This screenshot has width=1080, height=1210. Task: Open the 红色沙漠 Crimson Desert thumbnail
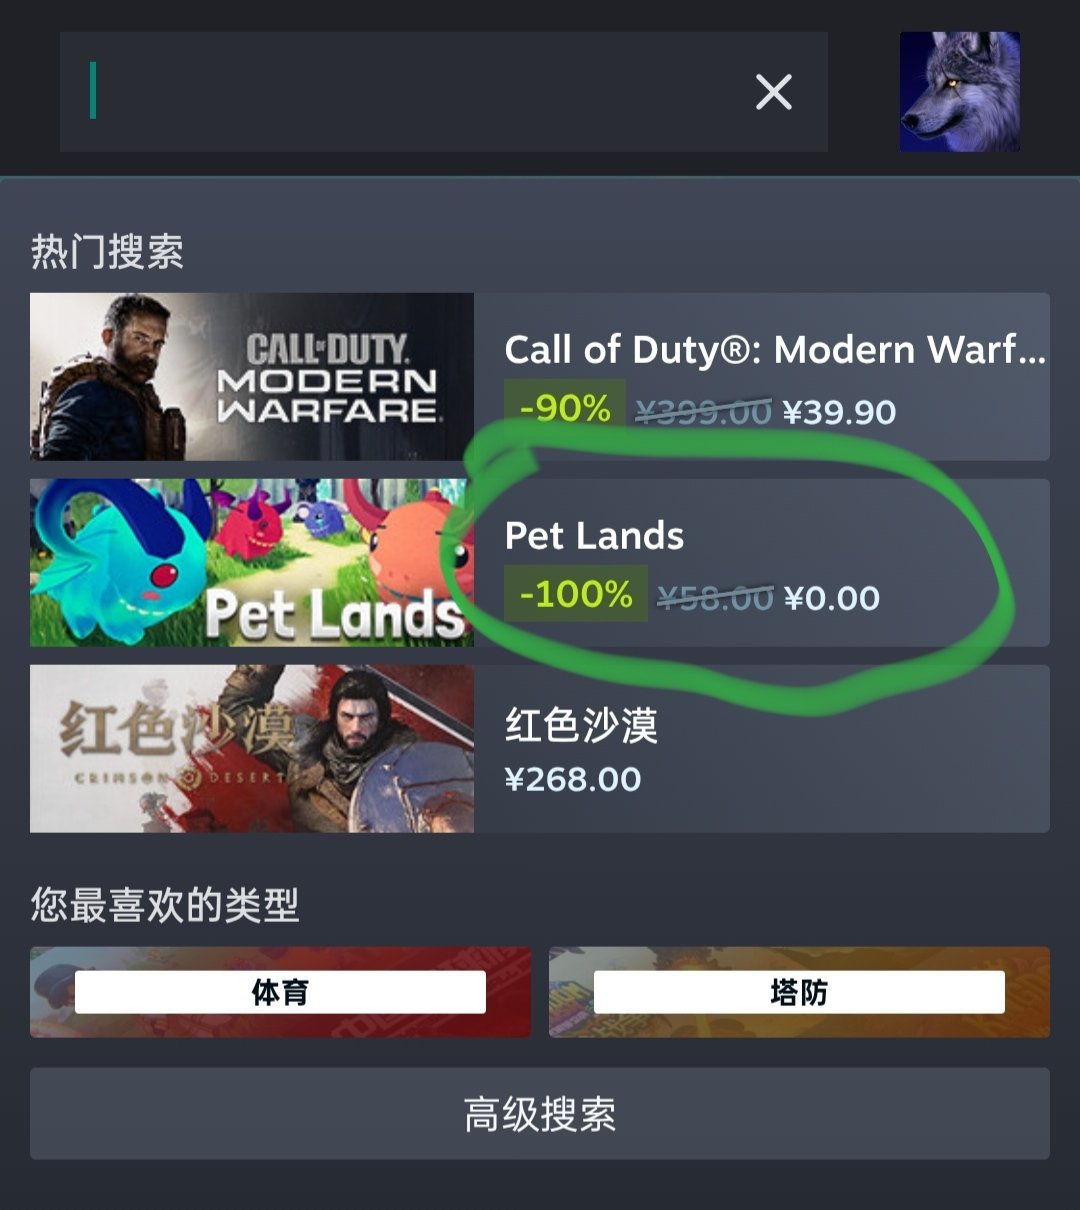(252, 749)
